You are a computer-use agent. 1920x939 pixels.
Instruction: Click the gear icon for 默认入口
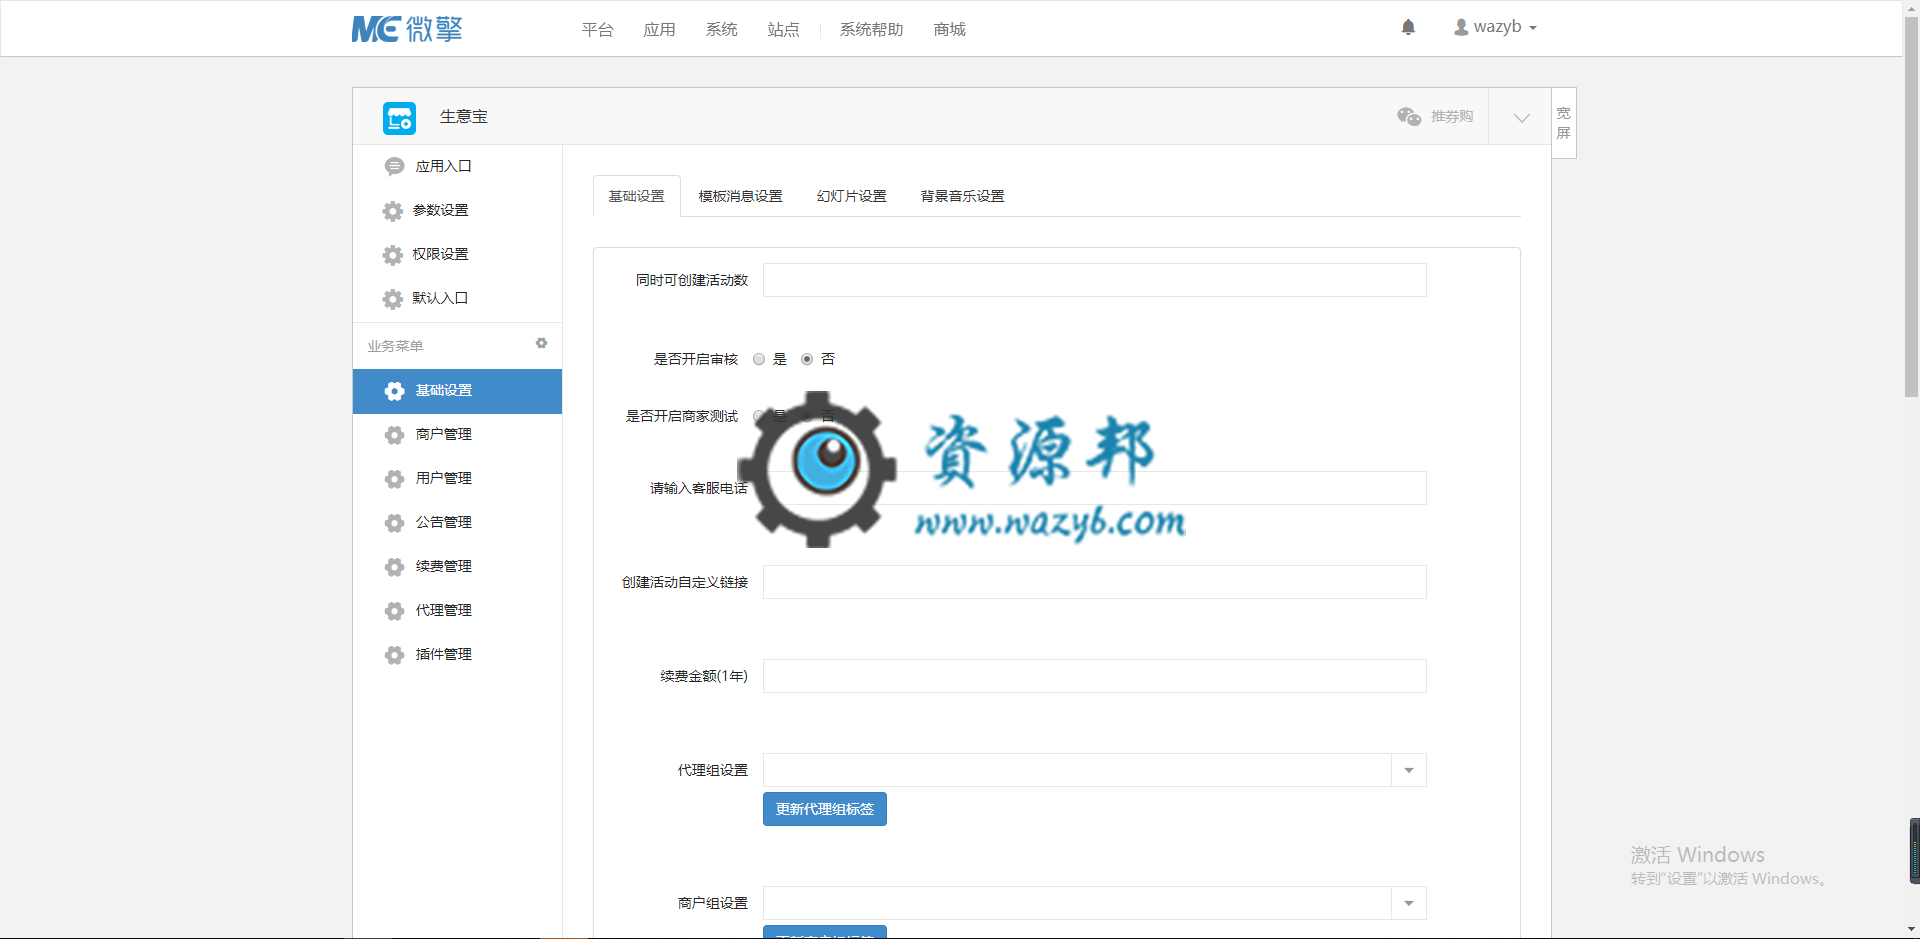pos(393,299)
